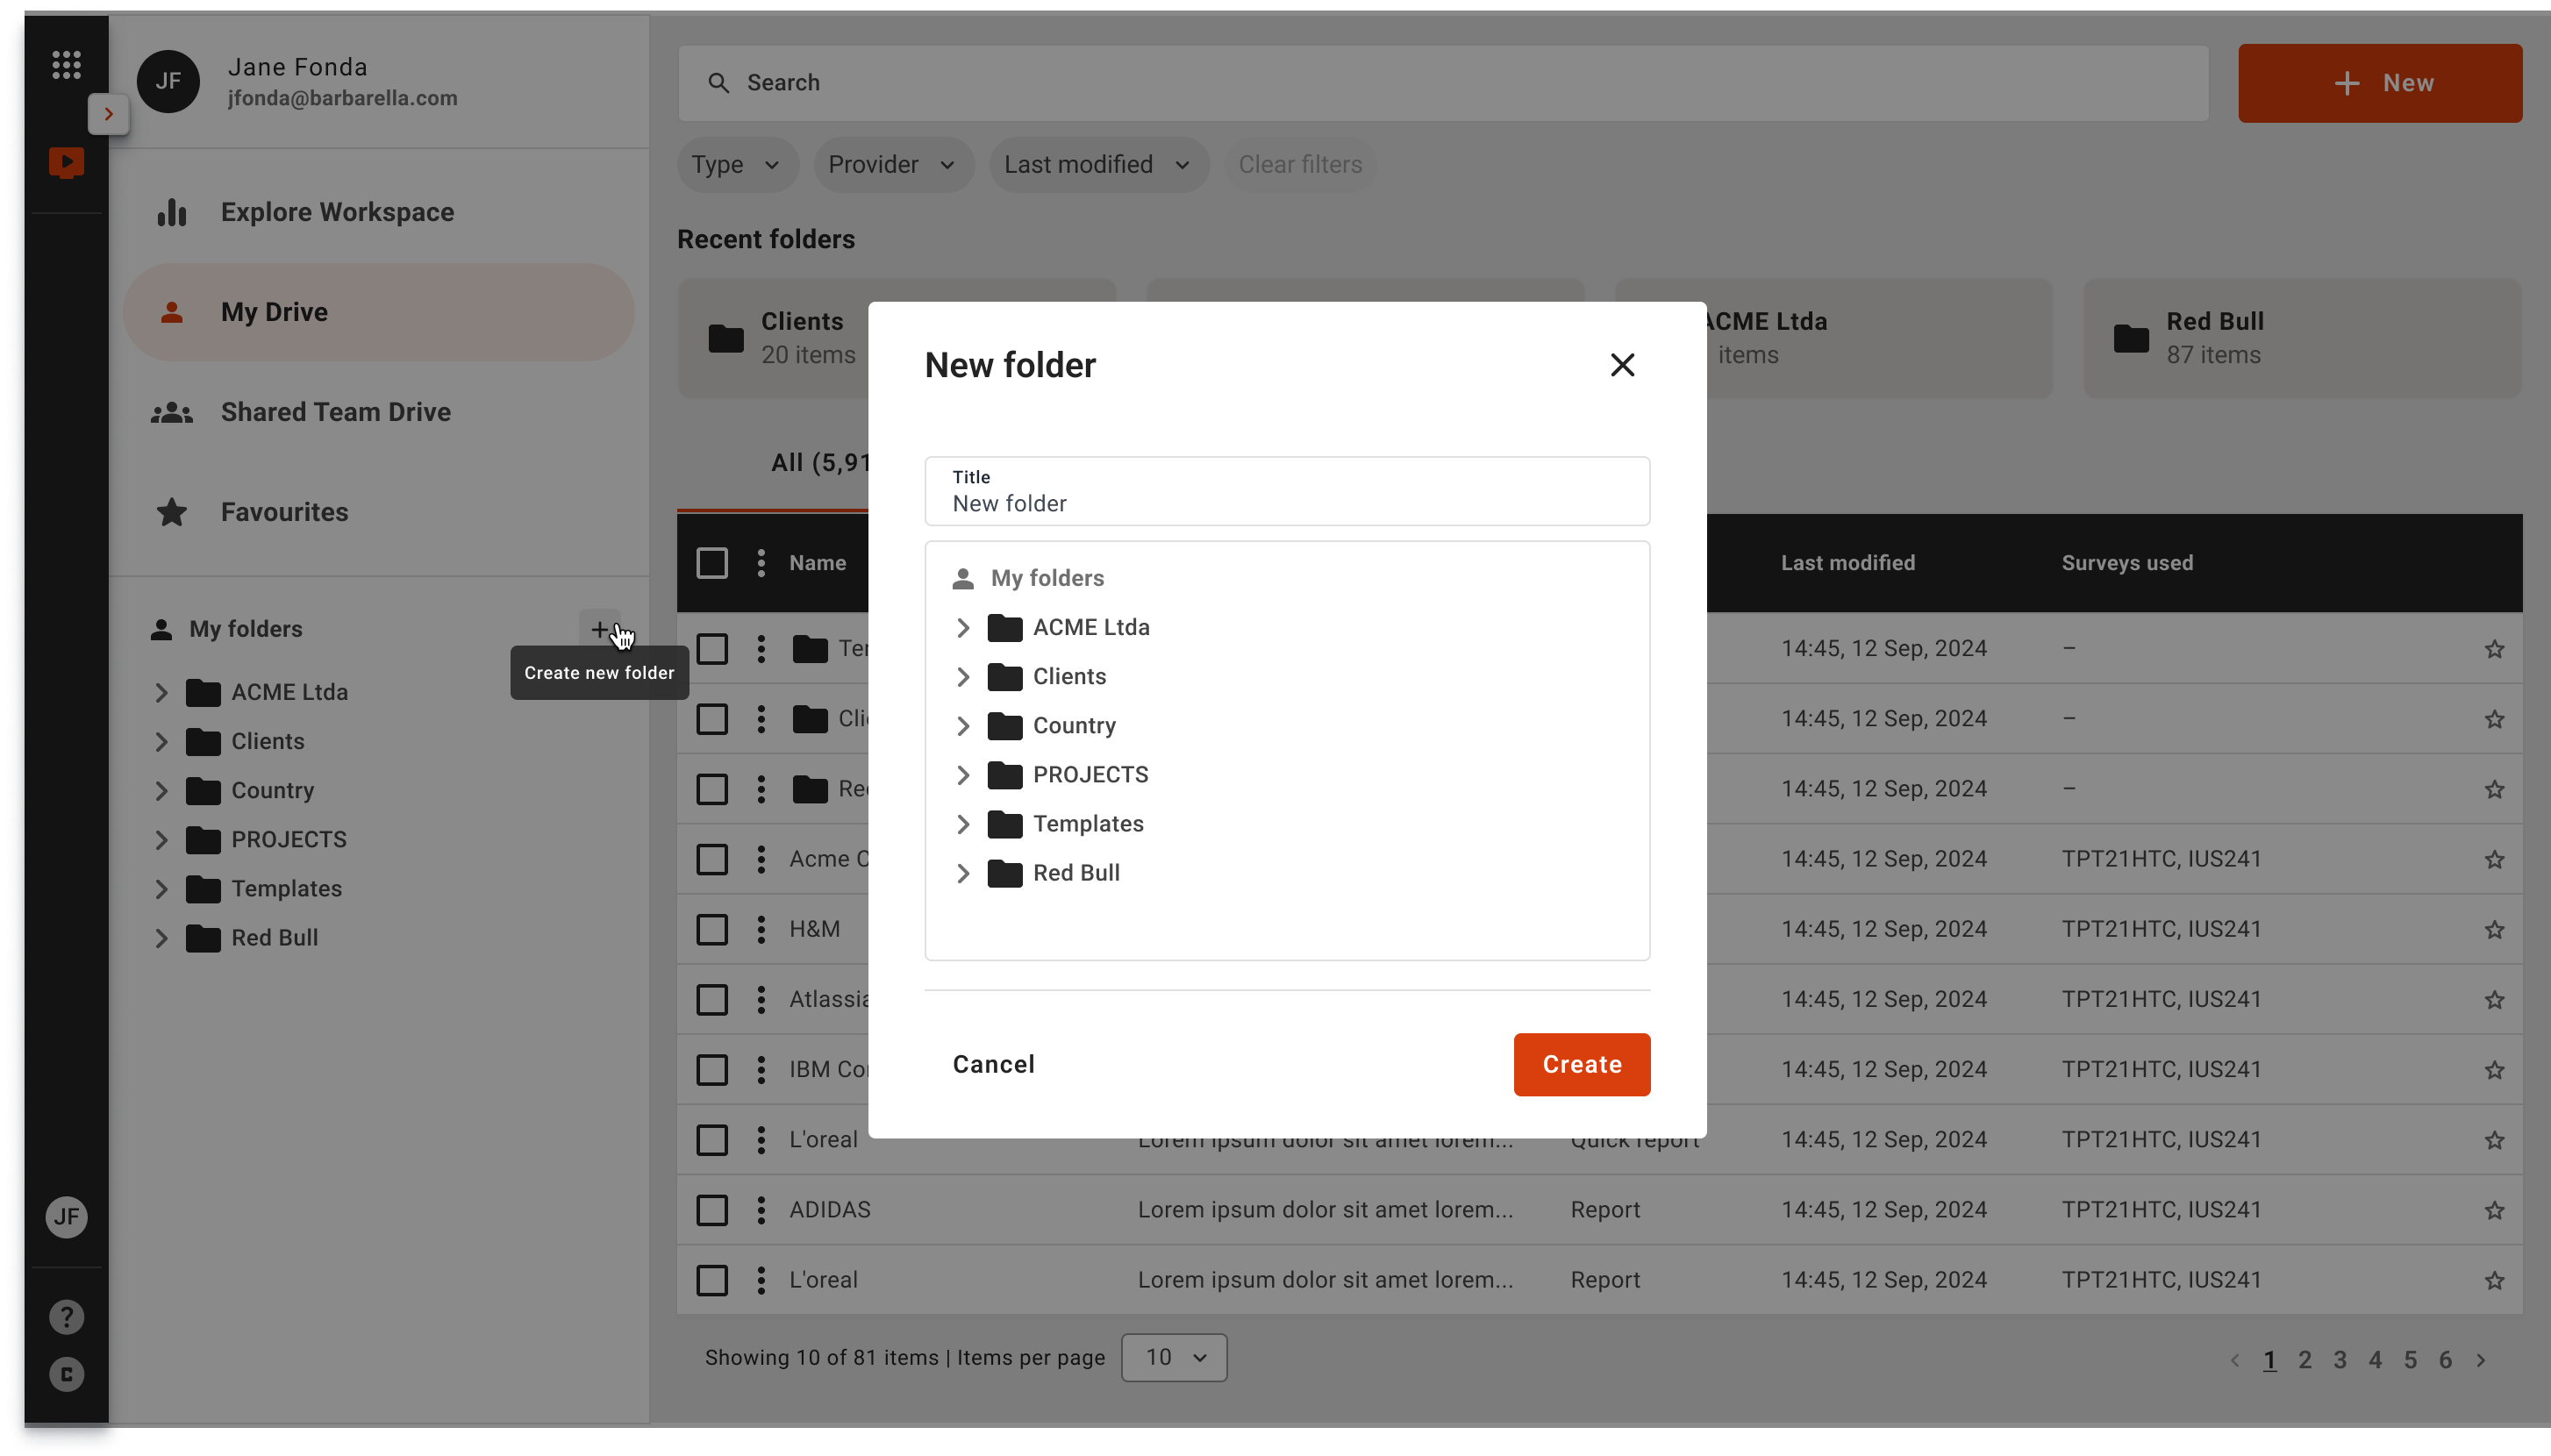Click the red video presentation icon
Screen dimensions: 2551x1456
[x=66, y=162]
